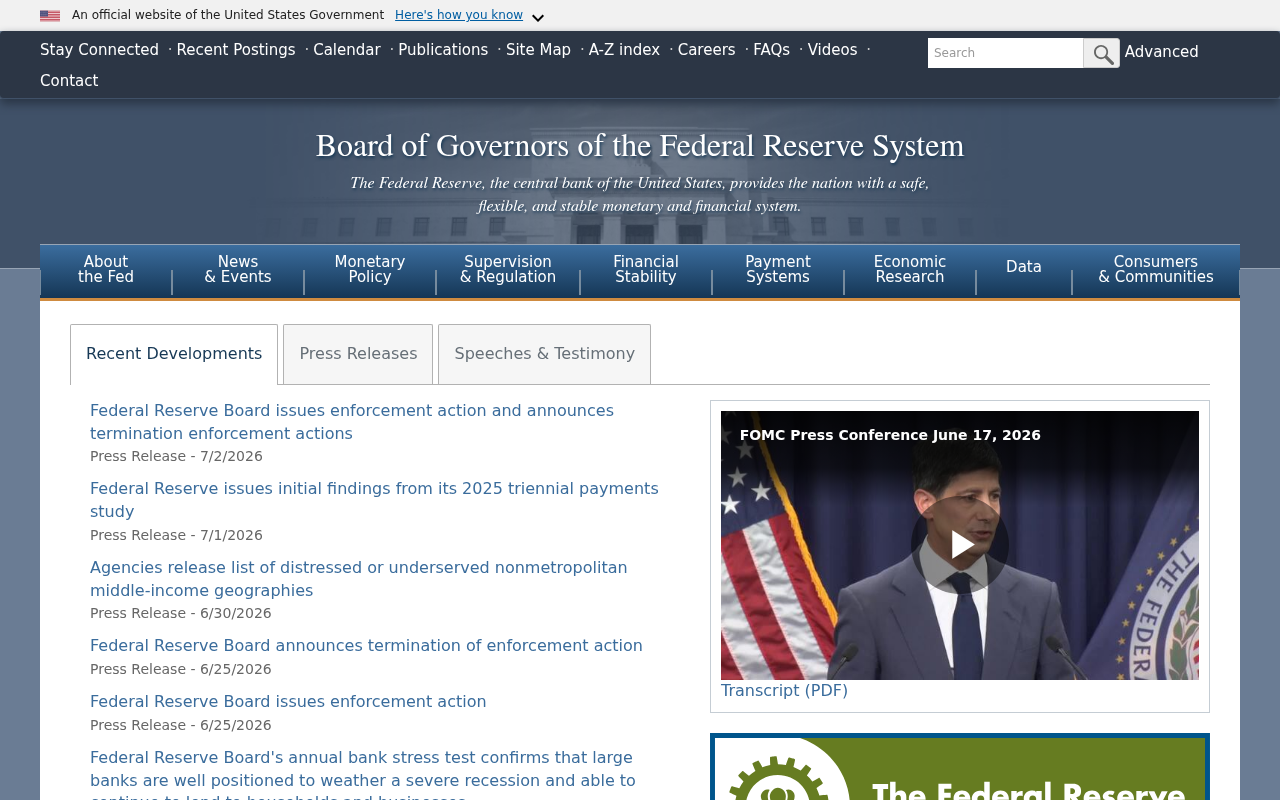Click the Board of Governors site title
Screen dimensions: 1280x800
pyautogui.click(x=640, y=146)
